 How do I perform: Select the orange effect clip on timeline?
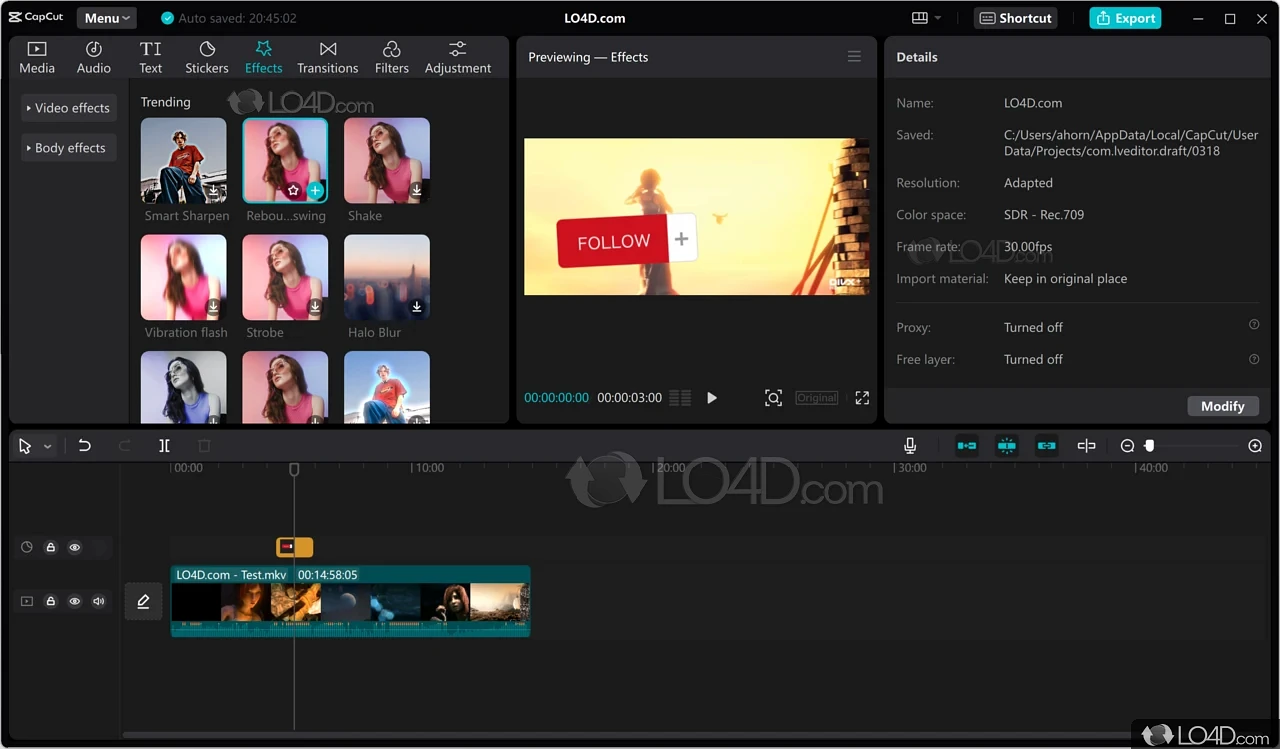[295, 546]
